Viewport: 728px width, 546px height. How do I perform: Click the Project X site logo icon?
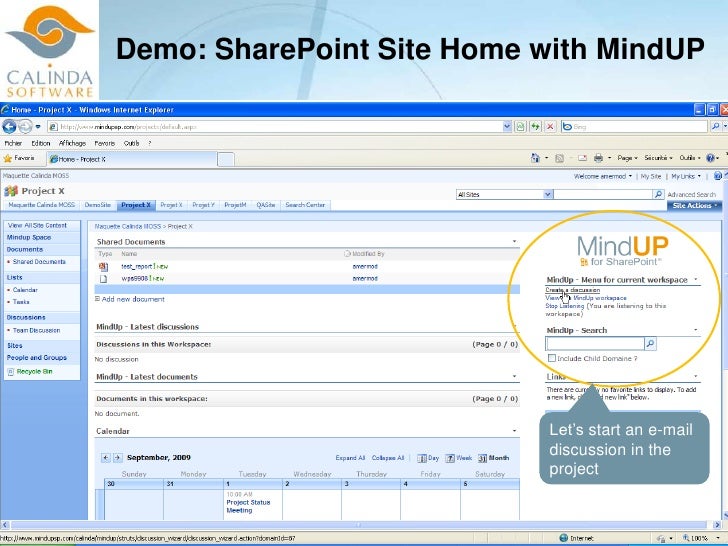point(11,191)
